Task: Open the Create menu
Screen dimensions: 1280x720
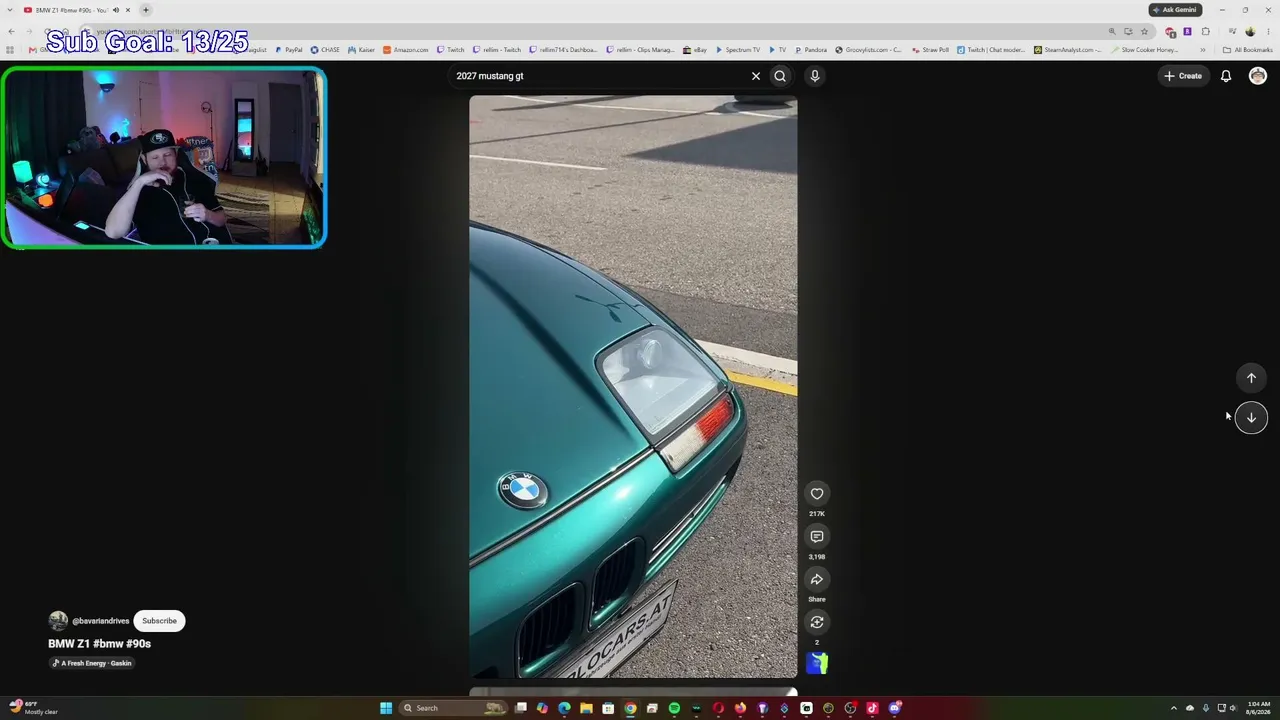Action: pos(1183,76)
